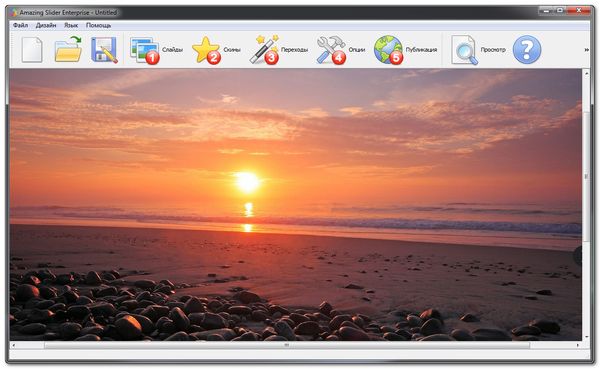The width and height of the screenshot is (600, 369).
Task: Save project with floppy disk icon
Action: (104, 50)
